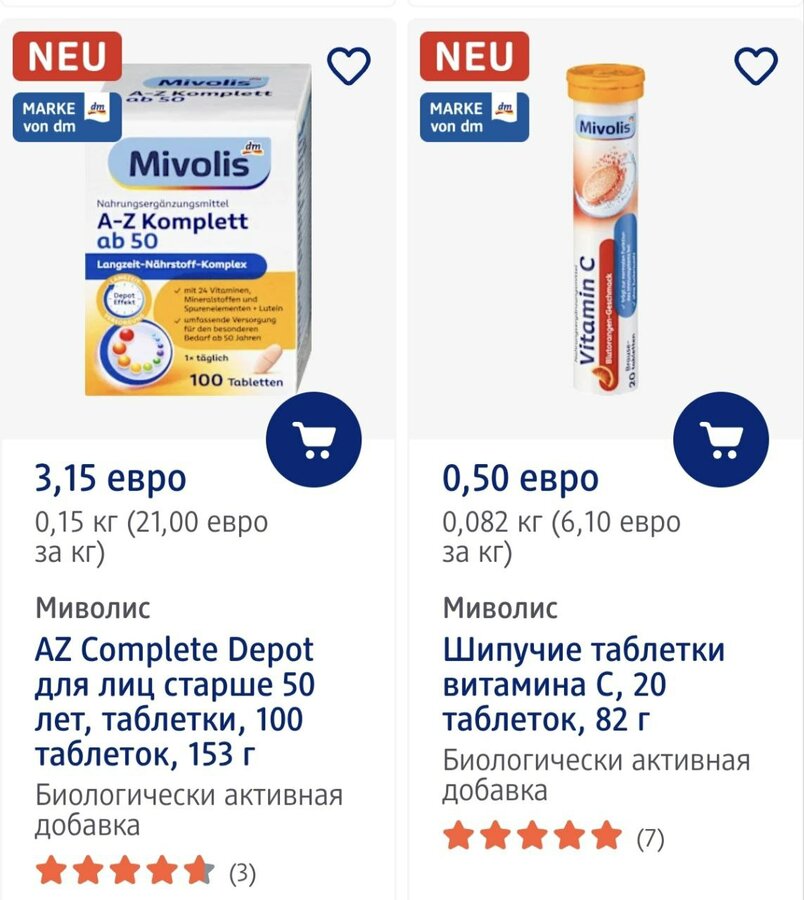Click the 0,50 евро price
Image resolution: width=804 pixels, height=900 pixels.
tap(520, 479)
